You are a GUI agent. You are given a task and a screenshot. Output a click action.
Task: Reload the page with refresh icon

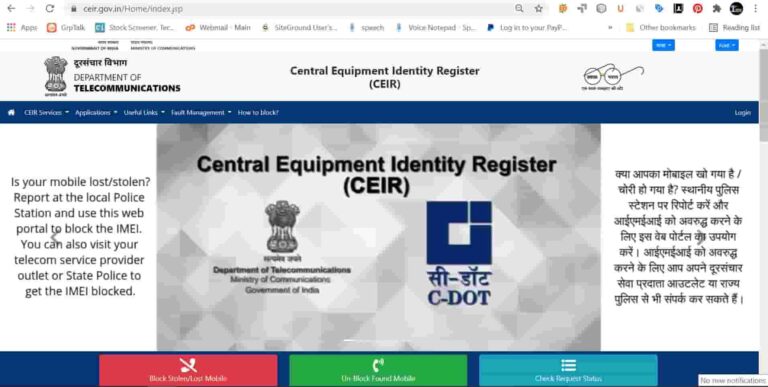pos(49,8)
